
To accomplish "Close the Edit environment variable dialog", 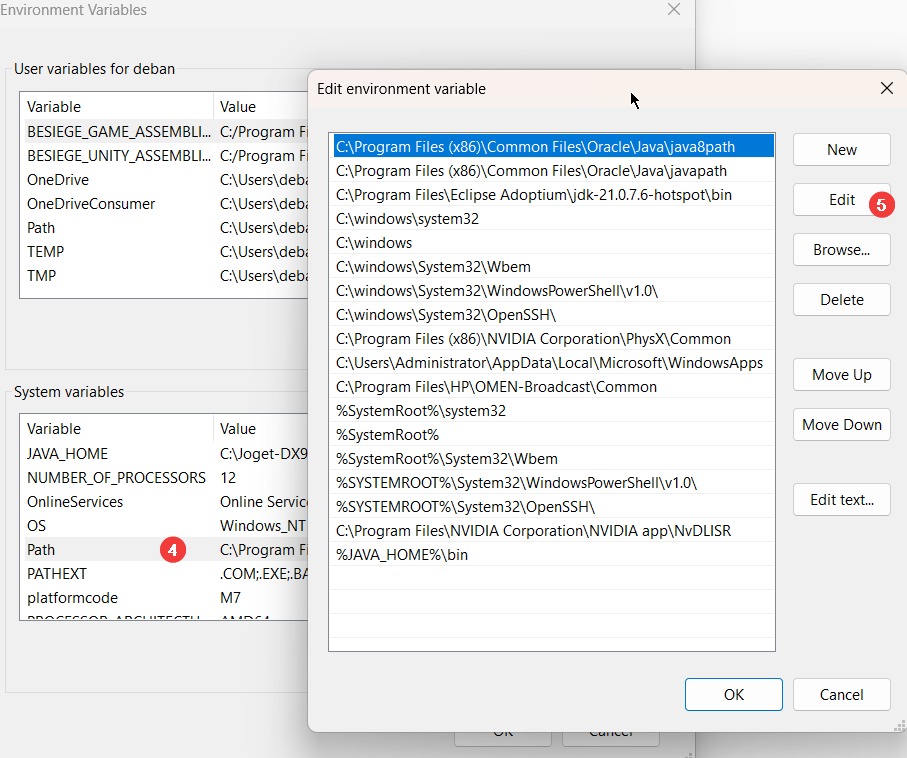I will click(x=886, y=89).
